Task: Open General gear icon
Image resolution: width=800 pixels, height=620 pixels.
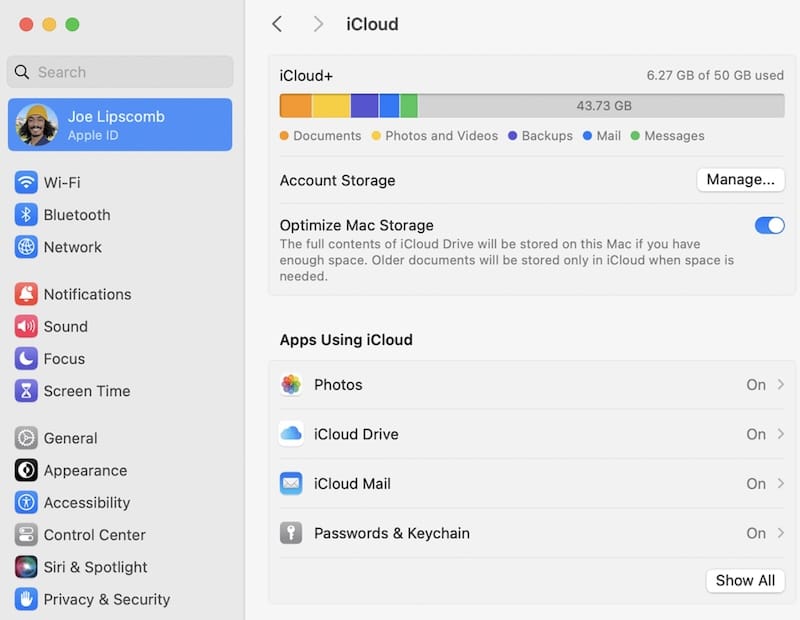Action: 26,438
